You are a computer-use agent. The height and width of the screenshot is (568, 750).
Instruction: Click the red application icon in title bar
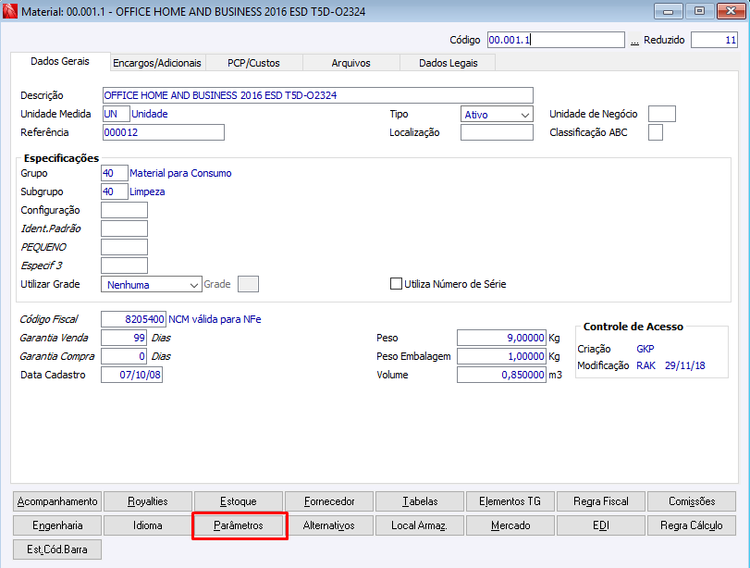point(10,11)
